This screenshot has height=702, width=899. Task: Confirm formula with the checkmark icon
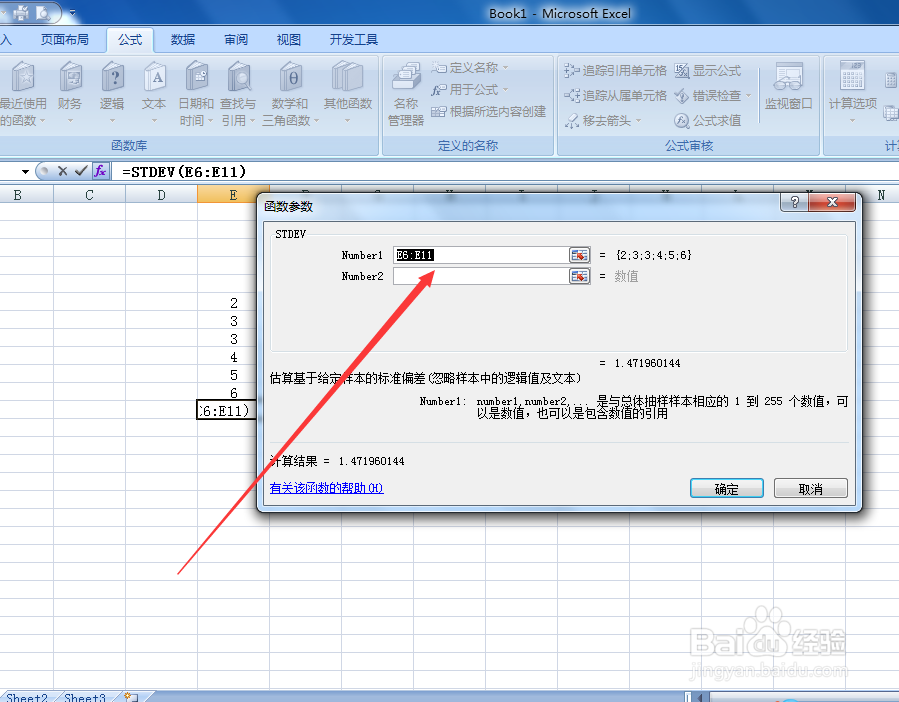[82, 171]
